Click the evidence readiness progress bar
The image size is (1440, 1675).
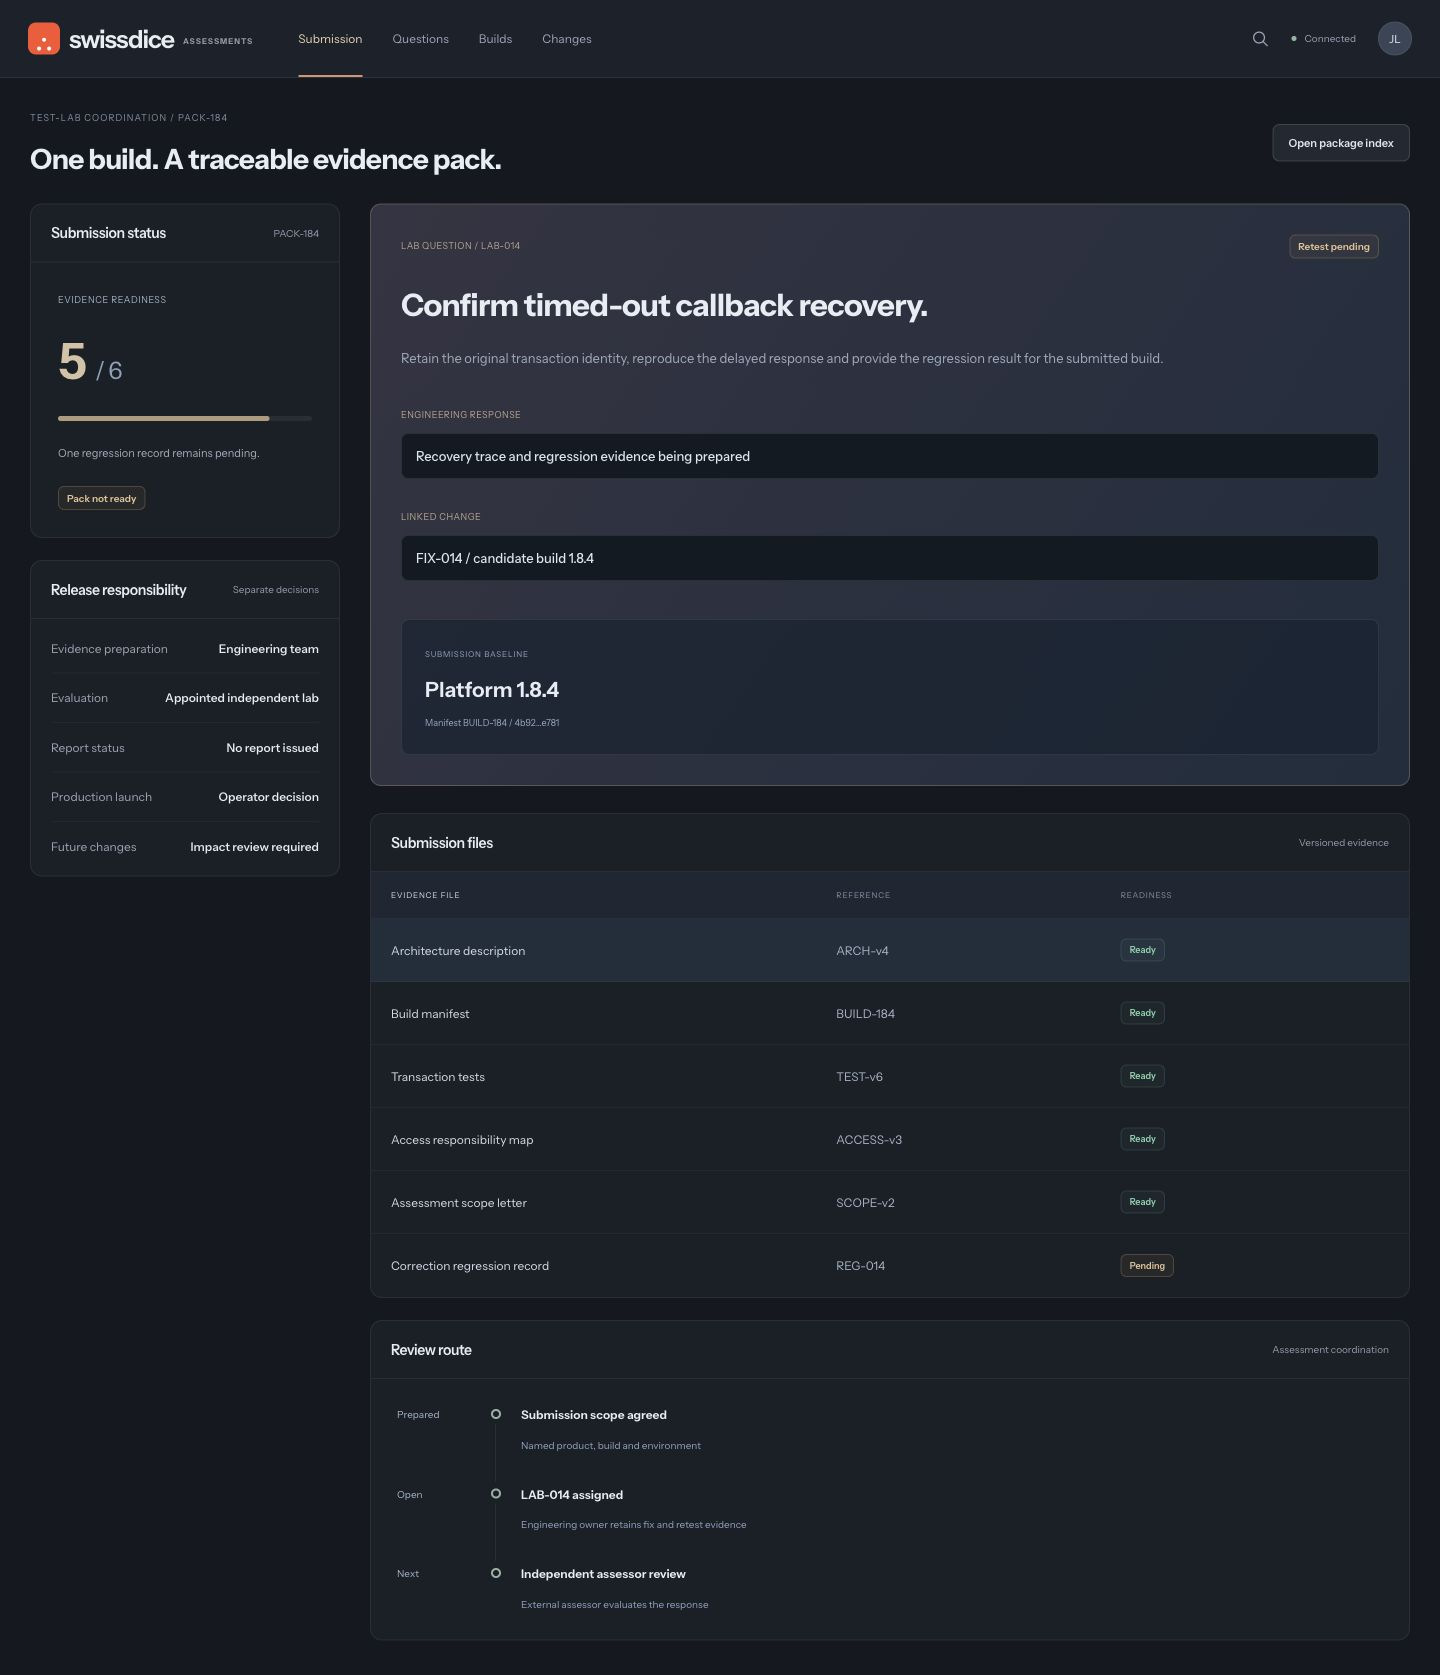(x=185, y=418)
